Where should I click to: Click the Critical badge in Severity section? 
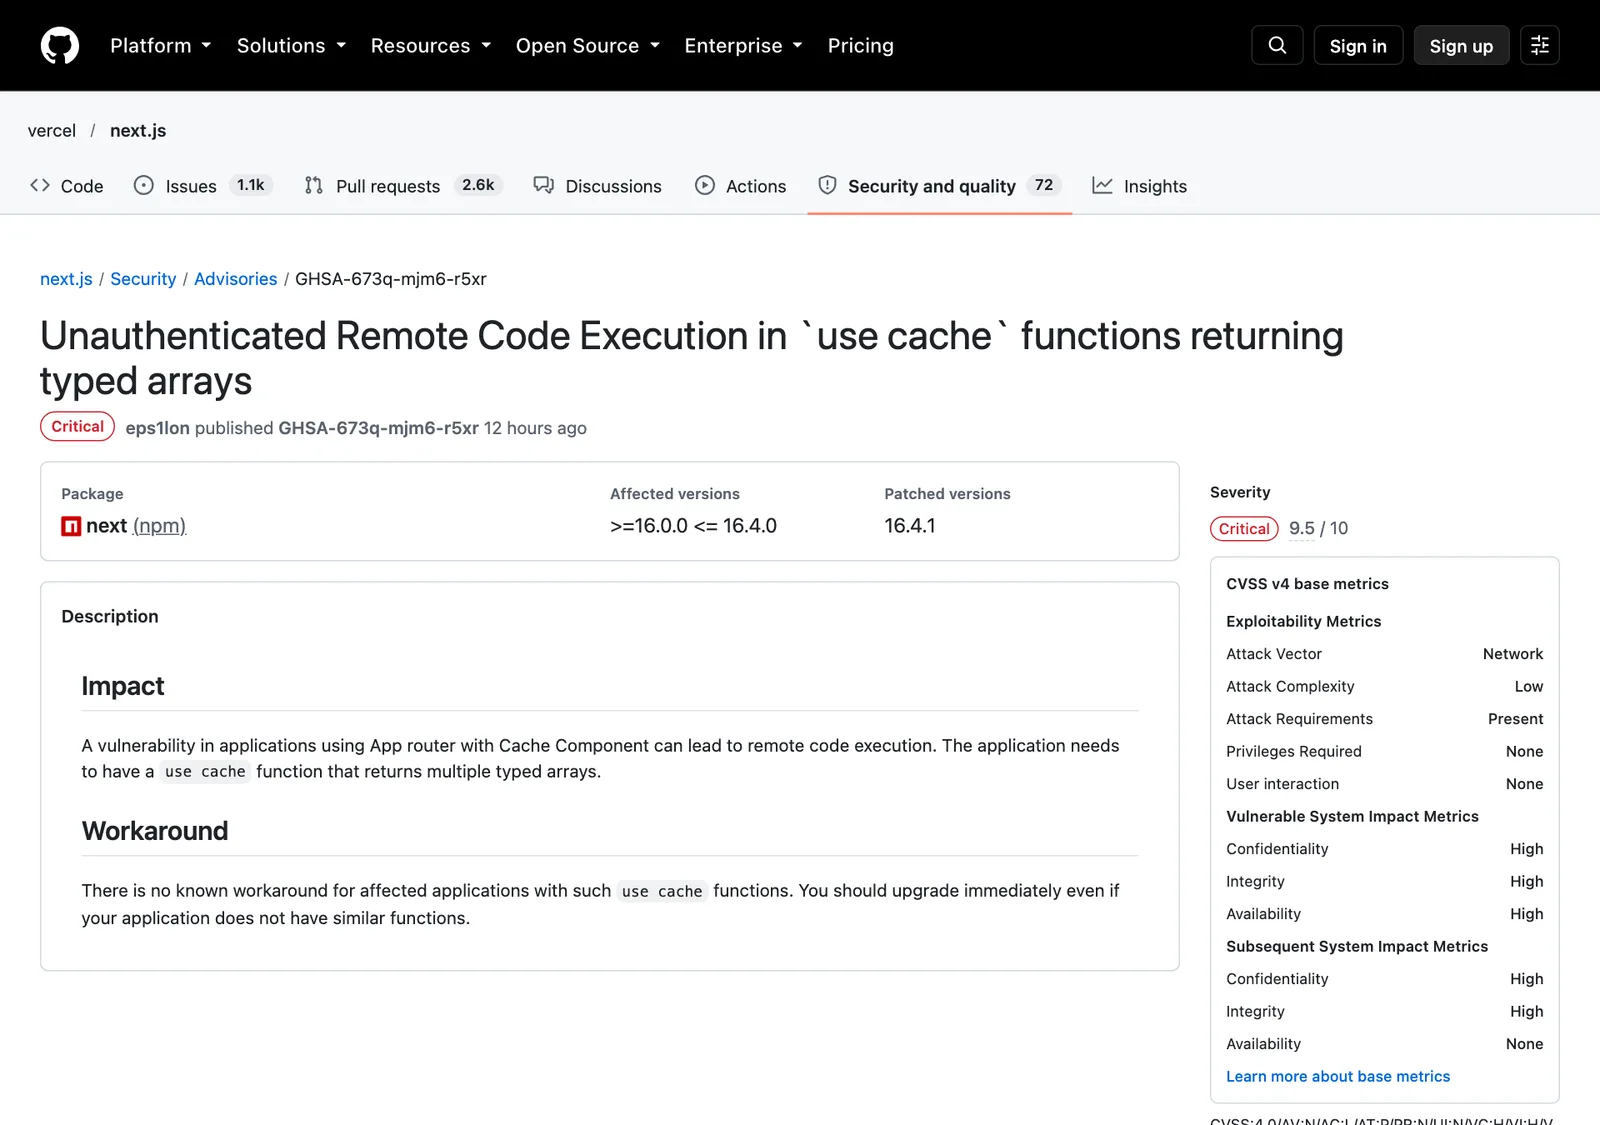point(1244,528)
